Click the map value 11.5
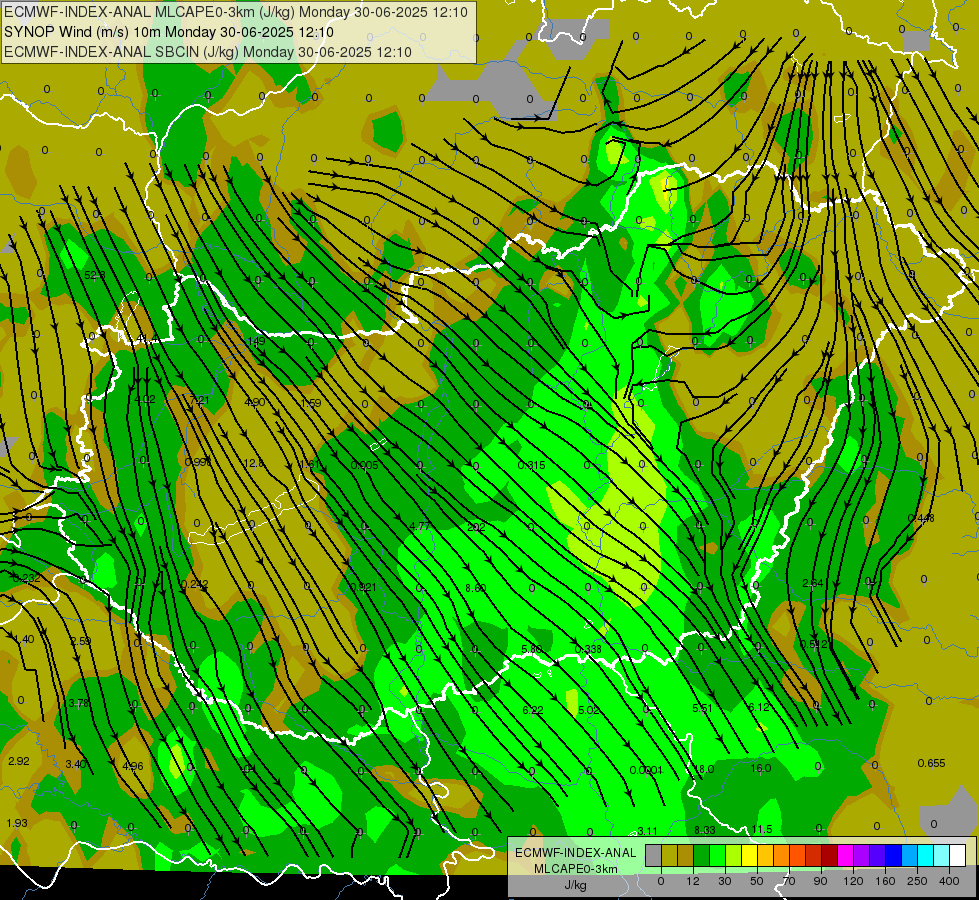979x900 pixels. coord(762,829)
